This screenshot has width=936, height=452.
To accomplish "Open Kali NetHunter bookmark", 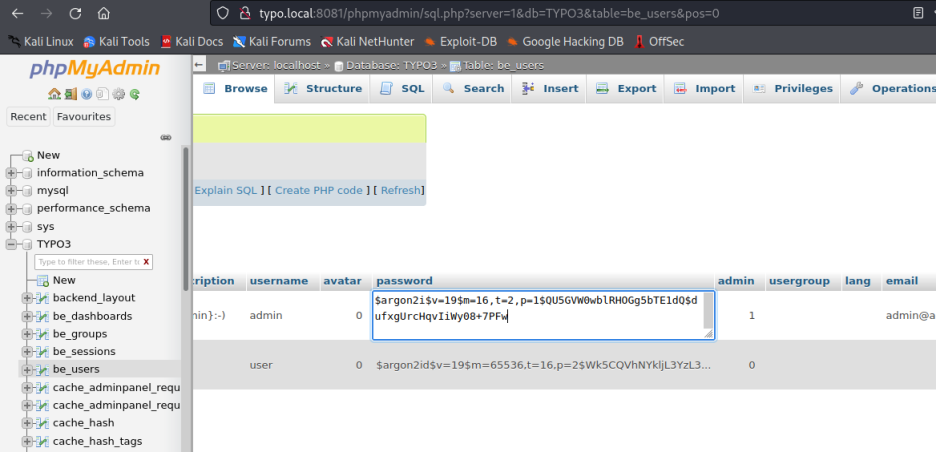I will pos(367,41).
